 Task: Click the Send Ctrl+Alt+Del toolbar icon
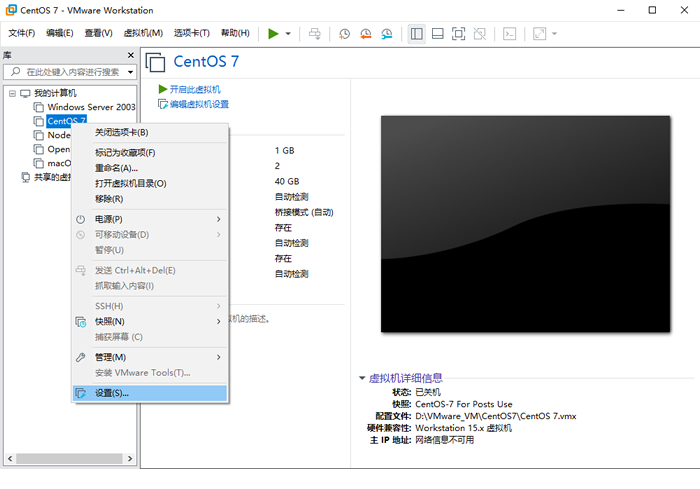pos(315,33)
